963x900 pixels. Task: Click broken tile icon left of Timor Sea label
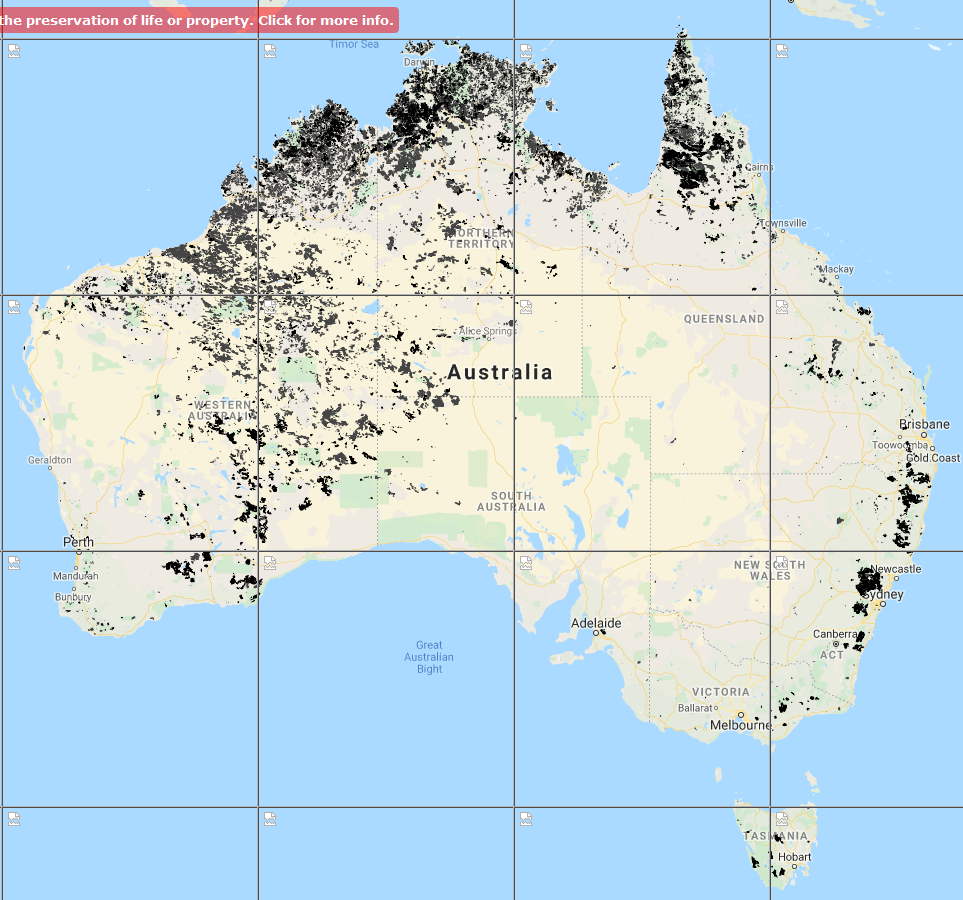click(x=270, y=51)
